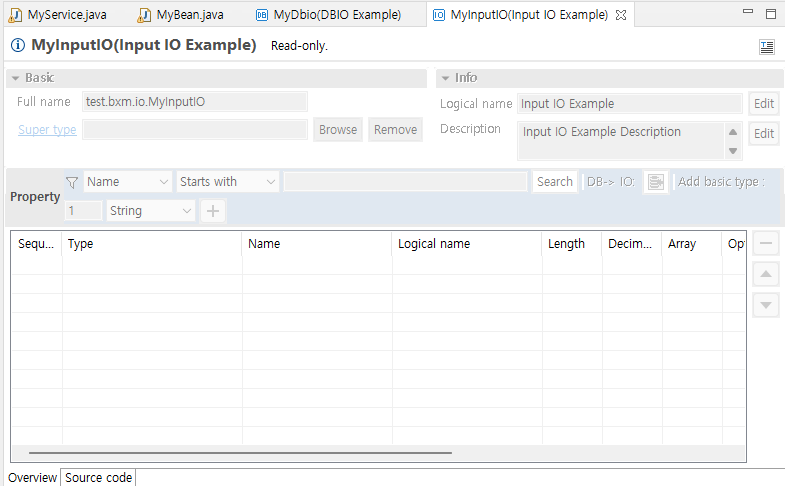Screen dimensions: 785x486
Task: Click the plus icon to add property
Action: click(213, 211)
